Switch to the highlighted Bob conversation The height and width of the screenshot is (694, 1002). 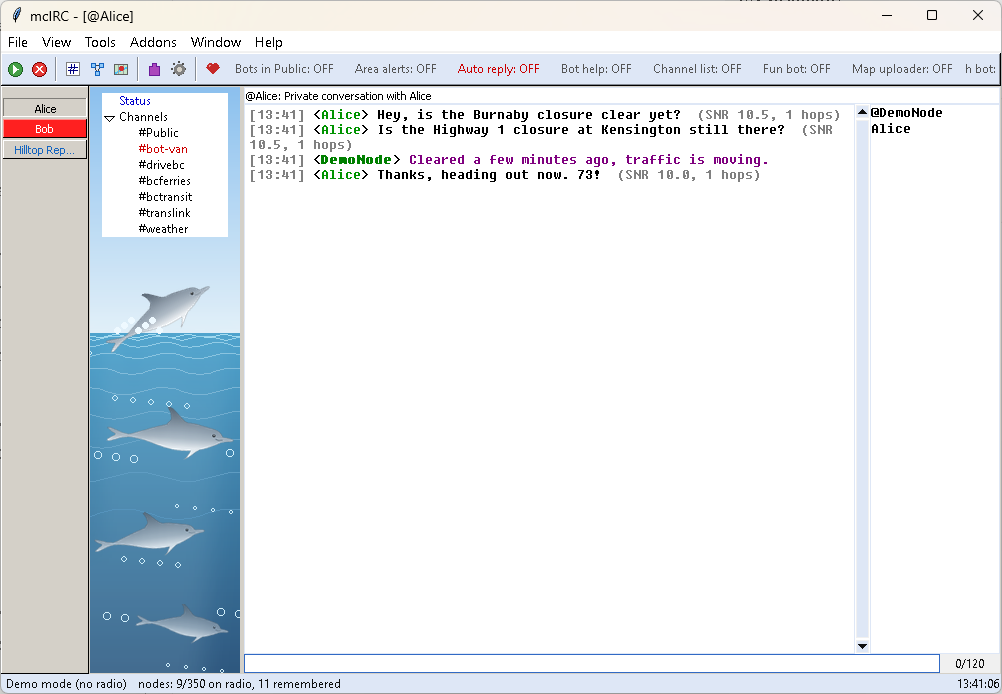click(45, 128)
